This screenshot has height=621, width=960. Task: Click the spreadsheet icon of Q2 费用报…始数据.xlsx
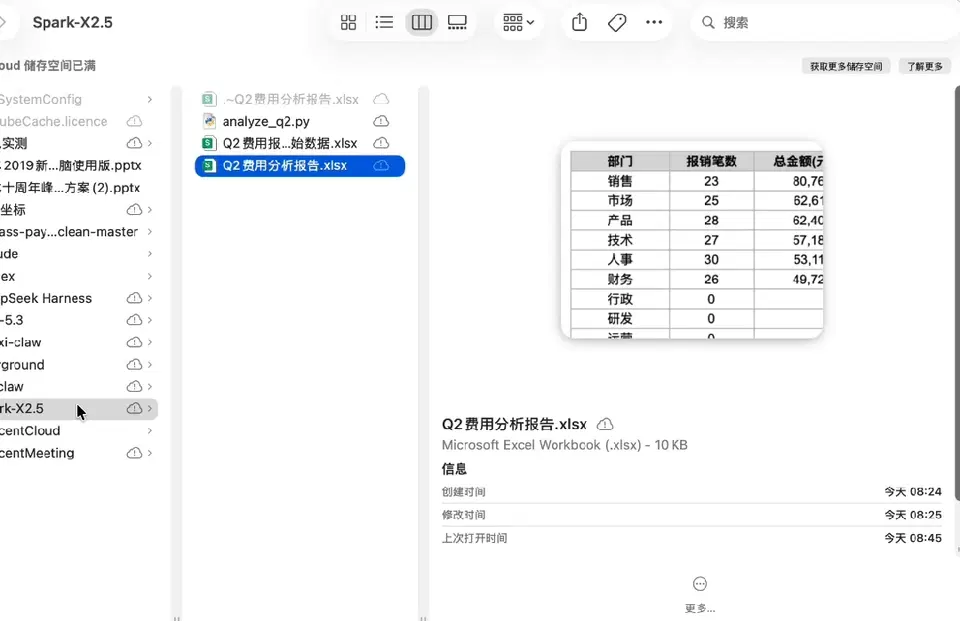[x=209, y=143]
